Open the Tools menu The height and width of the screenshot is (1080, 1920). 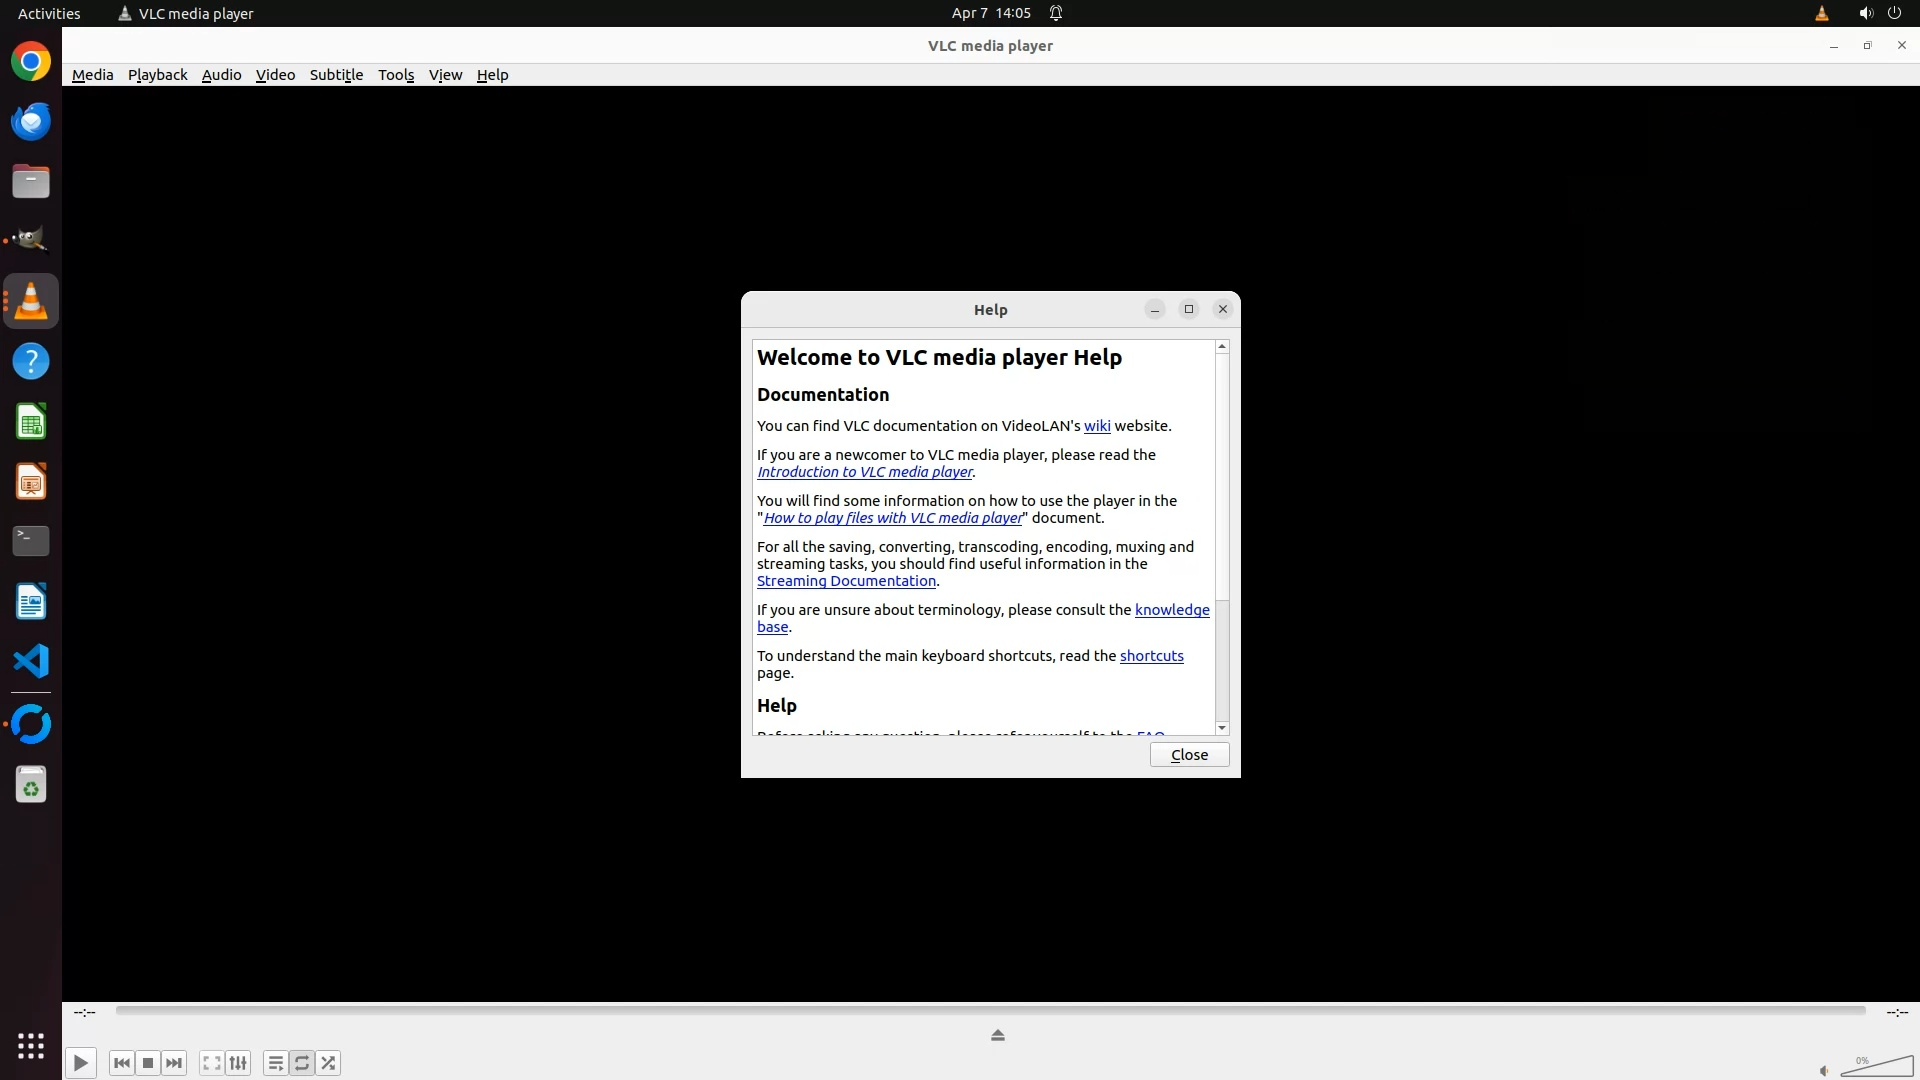point(395,75)
